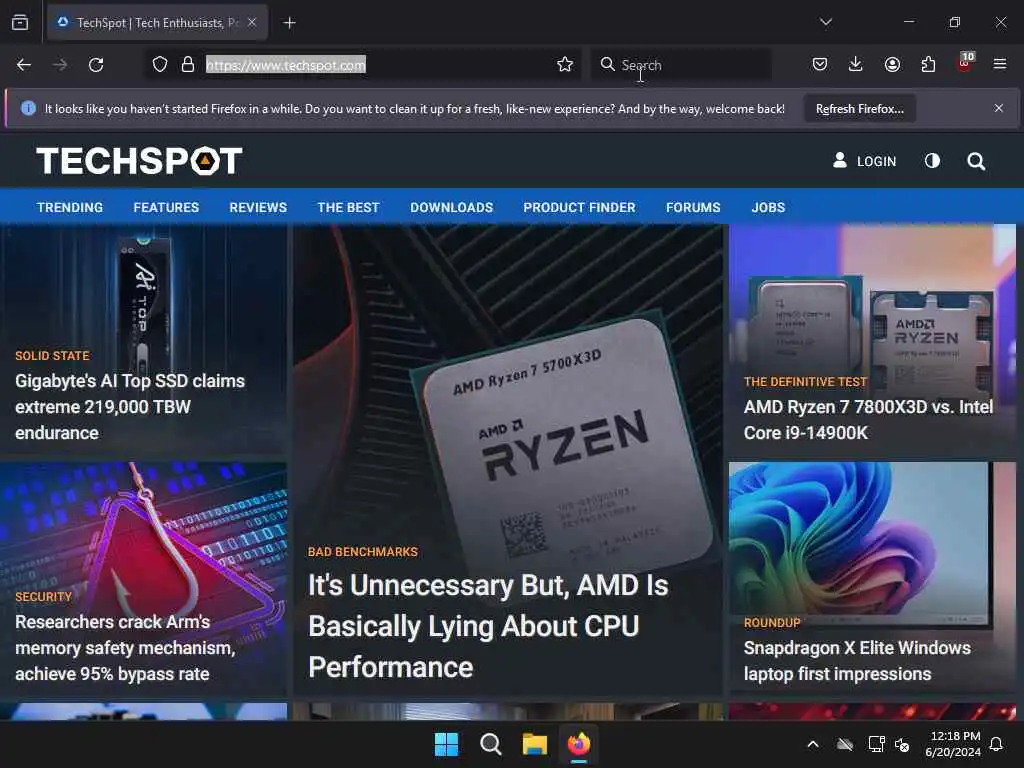Image resolution: width=1024 pixels, height=768 pixels.
Task: Click the extension icon with badge 10
Action: pyautogui.click(x=965, y=62)
